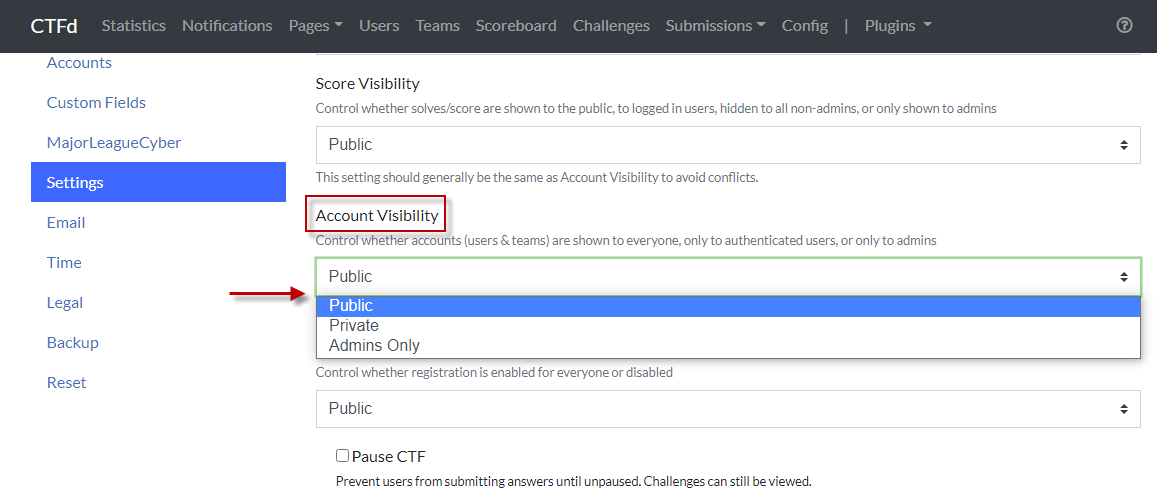The image size is (1157, 503).
Task: Enable the Pause CTF checkbox
Action: click(343, 456)
